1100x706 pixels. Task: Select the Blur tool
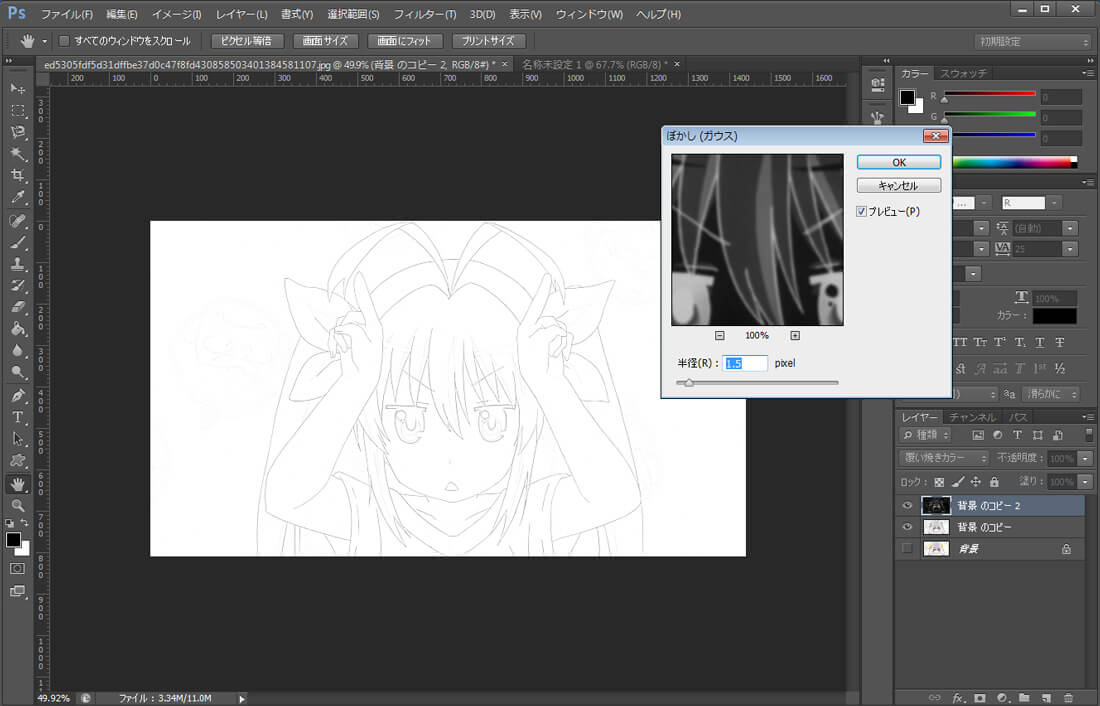click(18, 351)
